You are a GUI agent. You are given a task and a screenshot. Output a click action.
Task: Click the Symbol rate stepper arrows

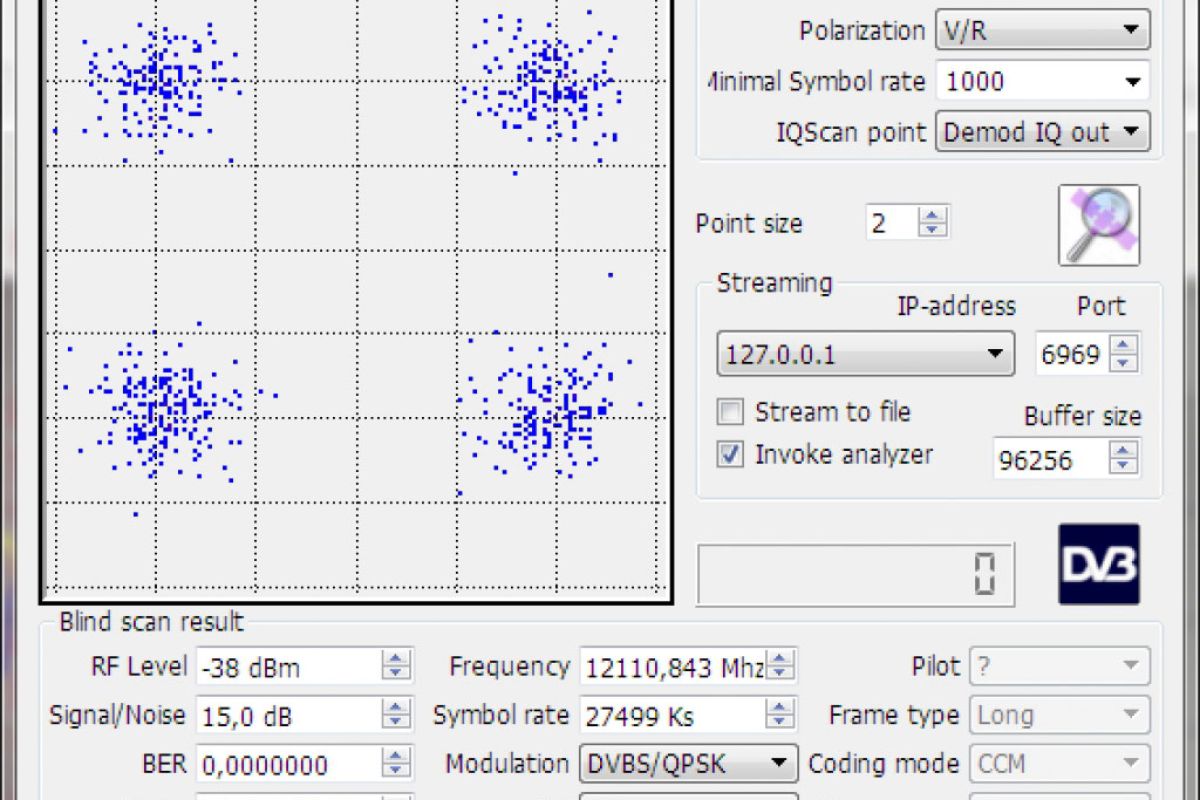tap(781, 716)
